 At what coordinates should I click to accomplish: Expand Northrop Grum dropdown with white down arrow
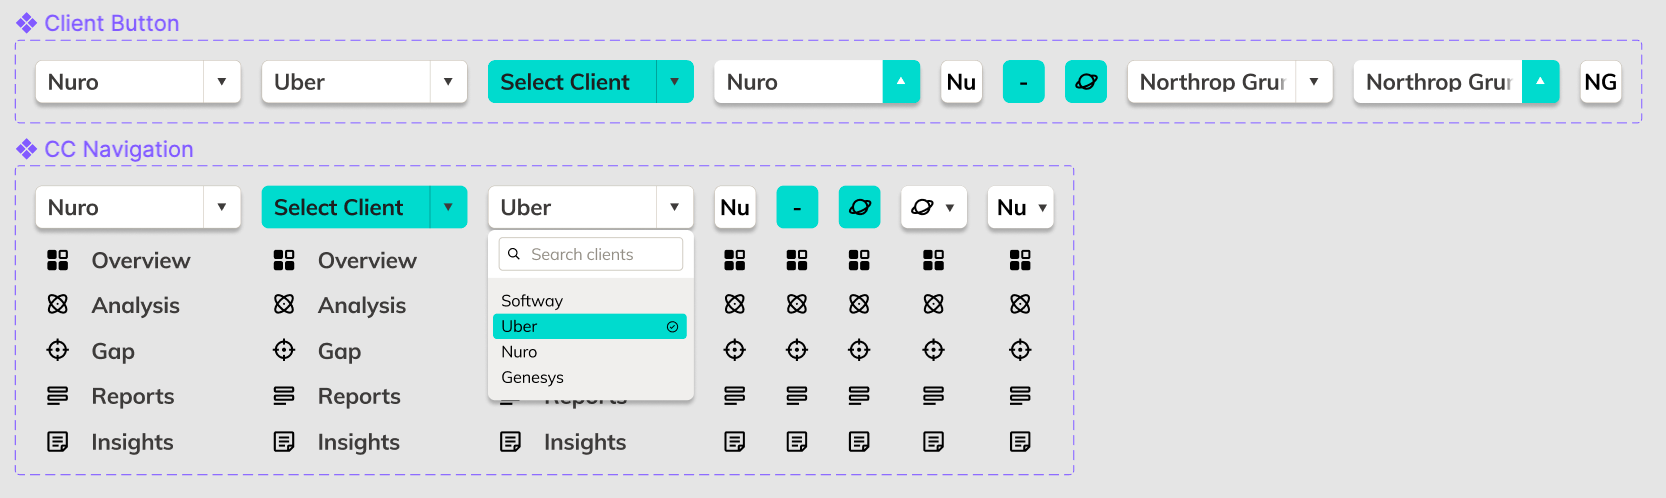(x=1314, y=82)
